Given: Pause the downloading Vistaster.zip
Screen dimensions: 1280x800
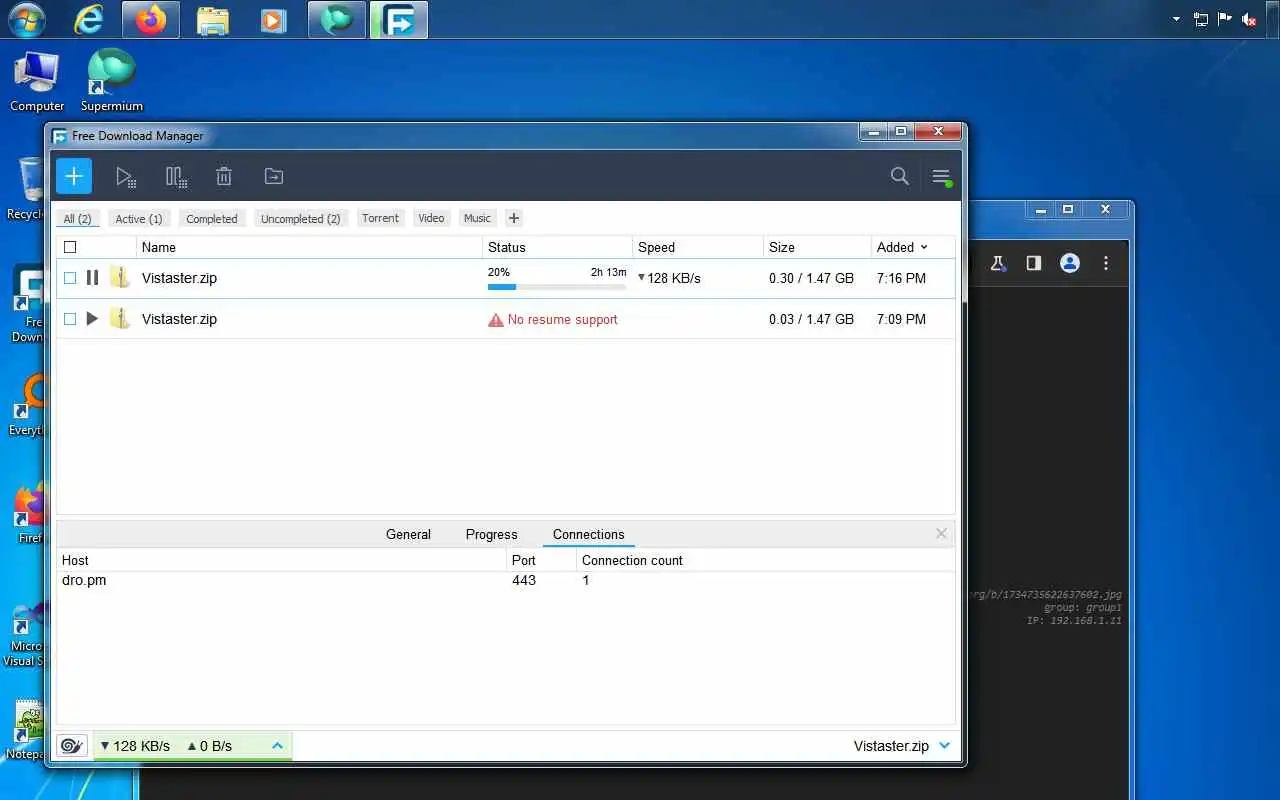Looking at the screenshot, I should pyautogui.click(x=92, y=278).
